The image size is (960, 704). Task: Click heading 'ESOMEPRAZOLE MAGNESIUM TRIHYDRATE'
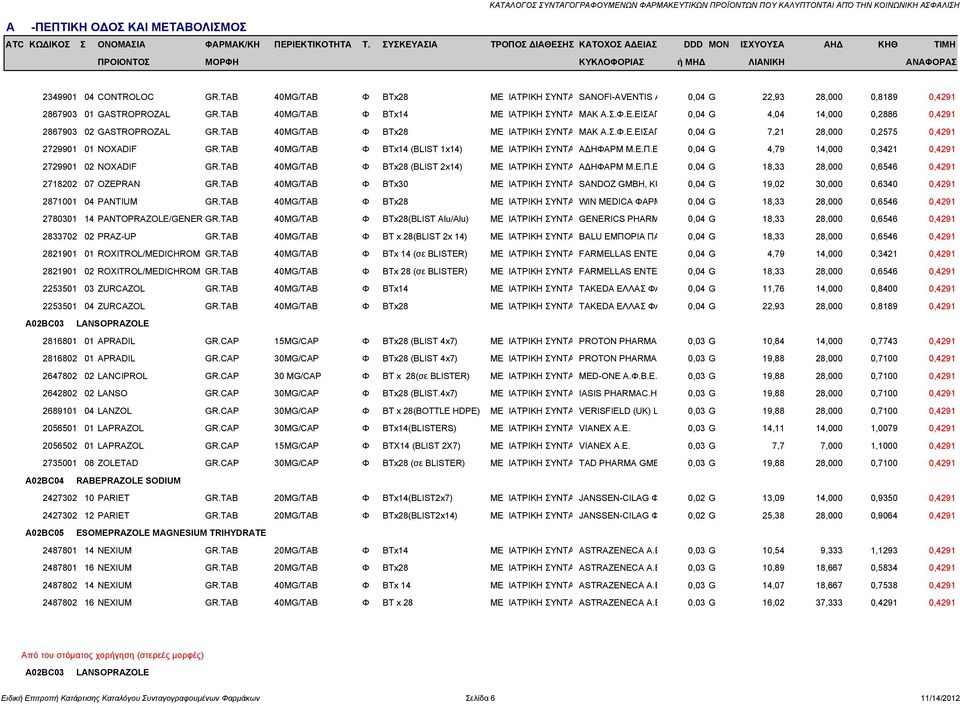point(171,533)
